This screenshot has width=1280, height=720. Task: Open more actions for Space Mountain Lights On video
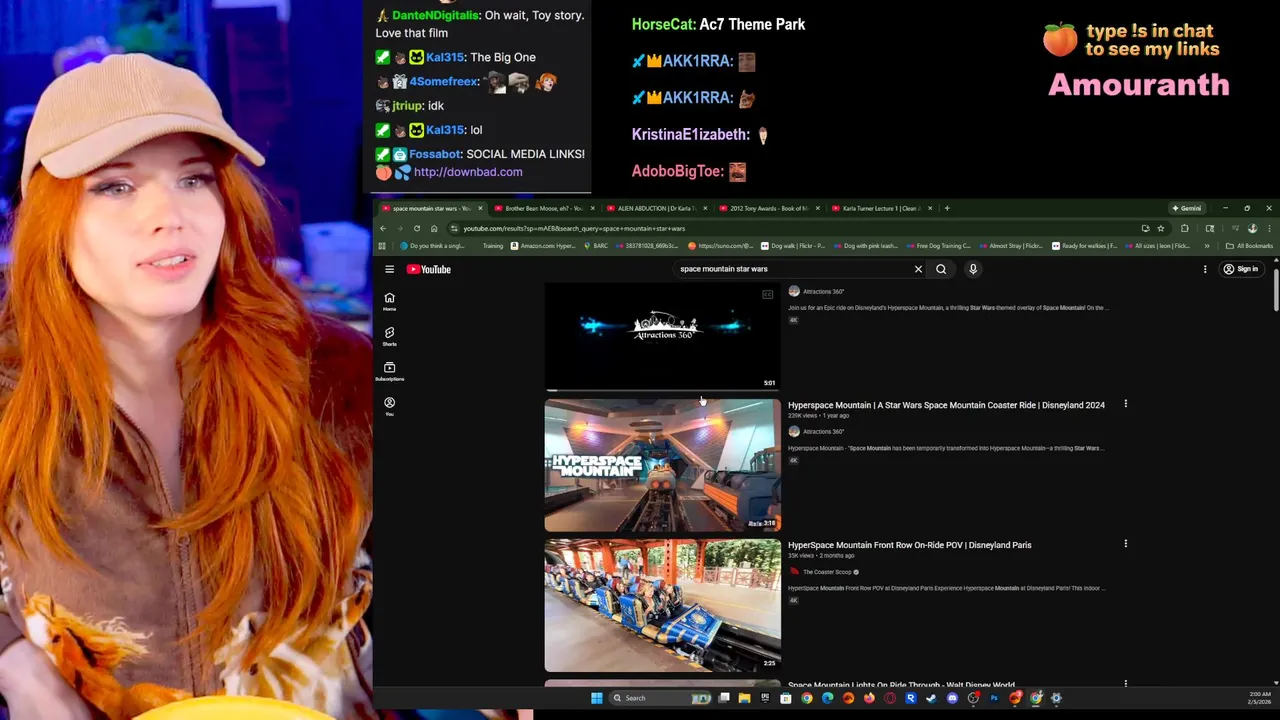coord(1125,684)
